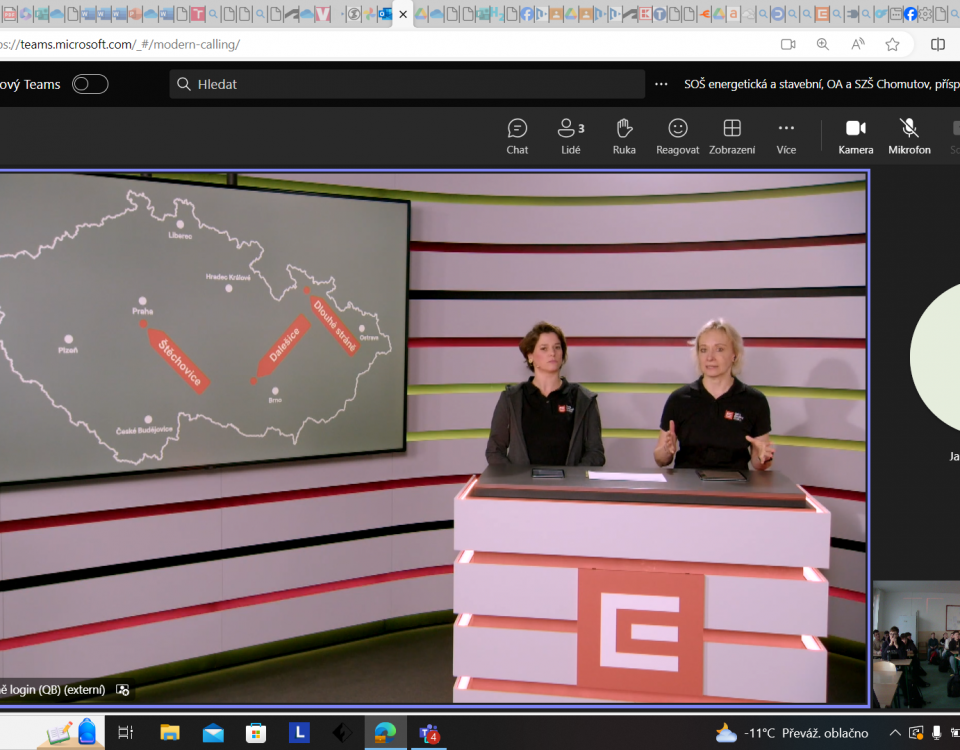Expand the Více more-actions menu
This screenshot has width=960, height=750.
pyautogui.click(x=786, y=137)
